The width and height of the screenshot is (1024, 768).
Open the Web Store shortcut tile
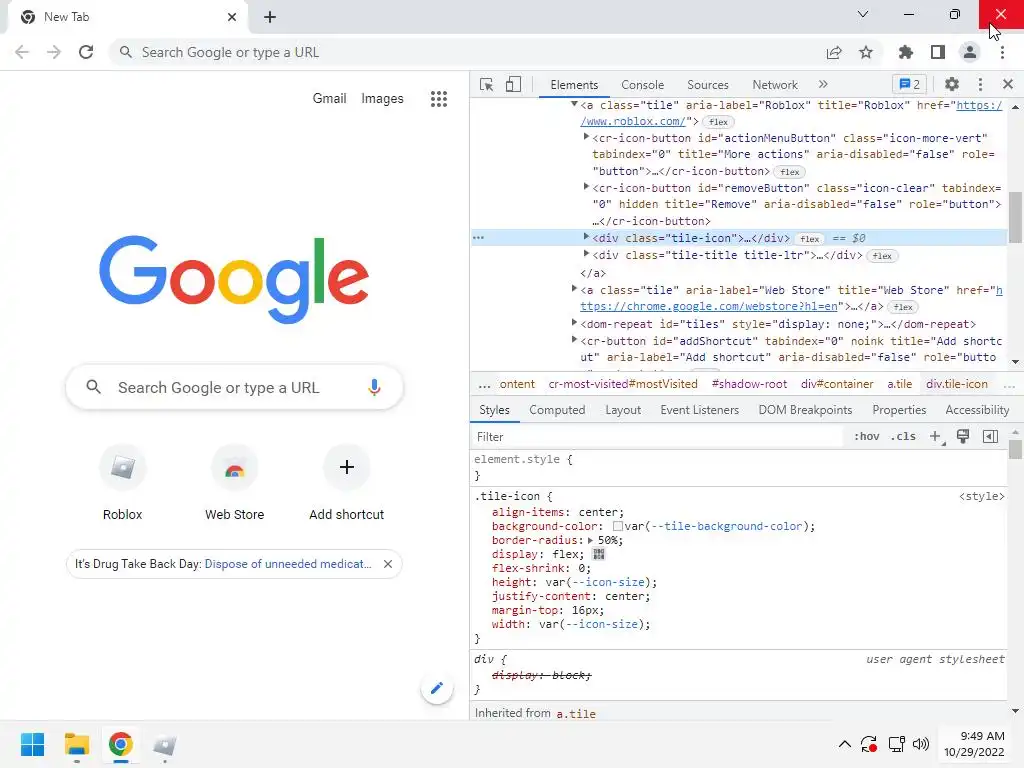point(234,483)
